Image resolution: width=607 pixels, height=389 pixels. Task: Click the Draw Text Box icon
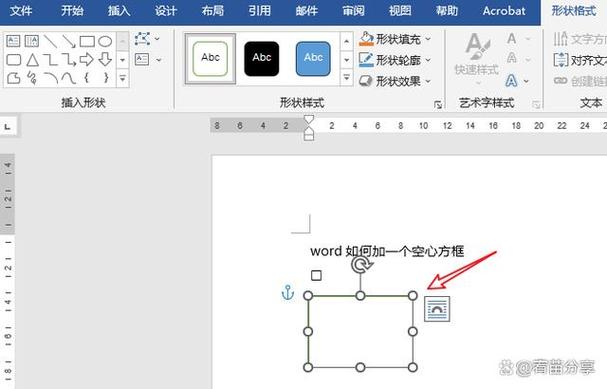pos(142,60)
